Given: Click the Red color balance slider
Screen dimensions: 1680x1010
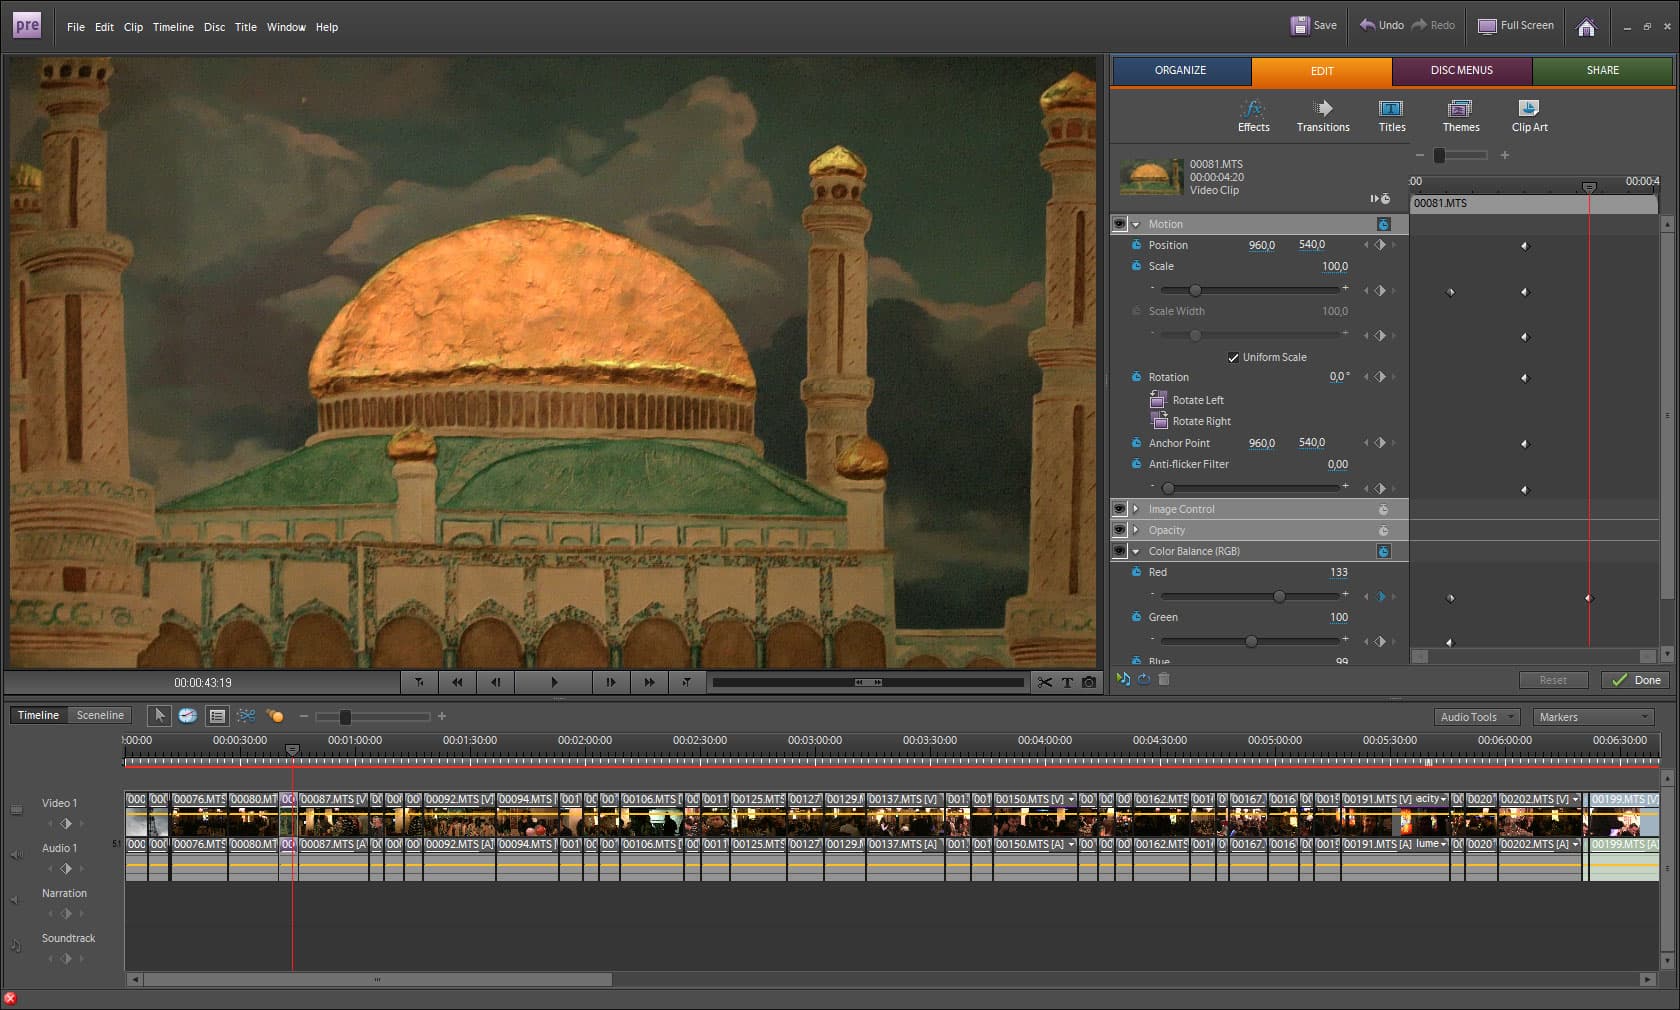Looking at the screenshot, I should pyautogui.click(x=1279, y=596).
